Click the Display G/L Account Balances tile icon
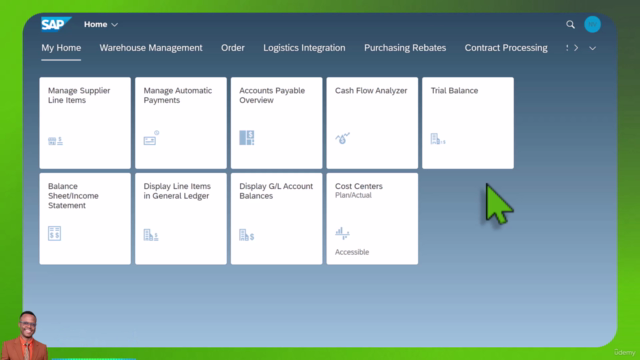Screen dimensions: 640x360 (247, 235)
